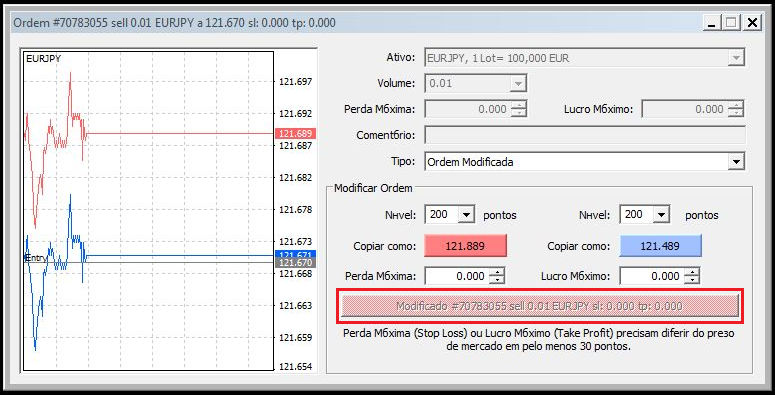Screen dimensions: 775x395
Task: Minimize the Ordem #70783055 window
Action: click(711, 22)
